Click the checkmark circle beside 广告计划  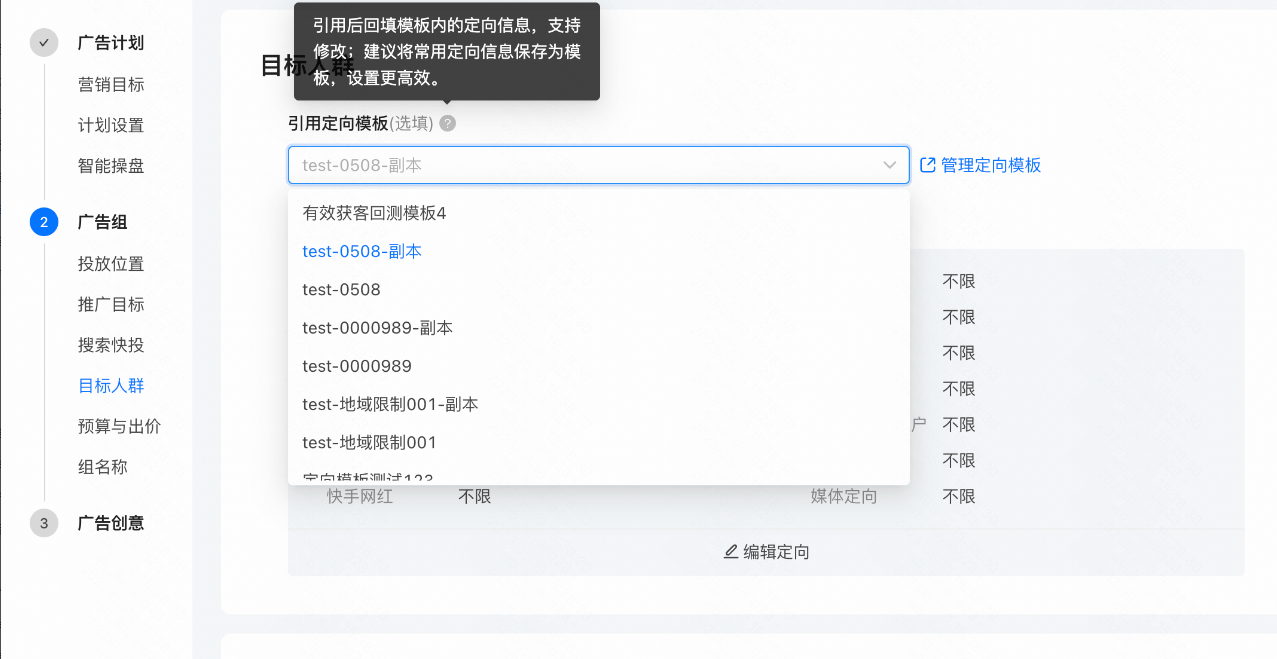[x=42, y=43]
